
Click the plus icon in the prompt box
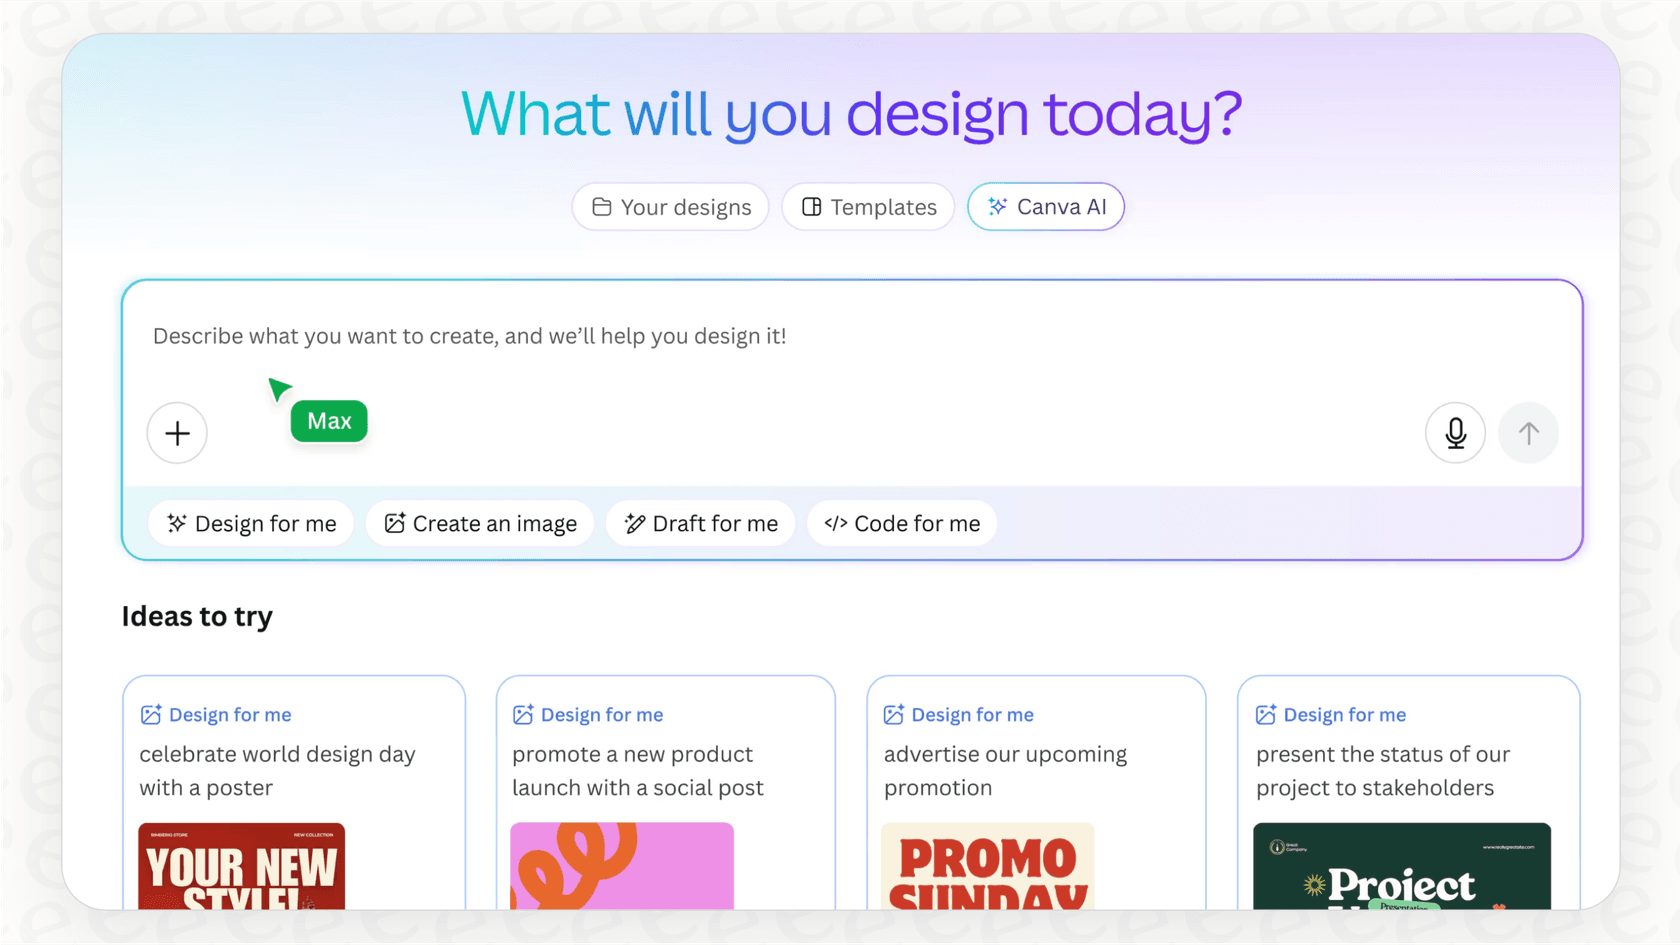[177, 433]
